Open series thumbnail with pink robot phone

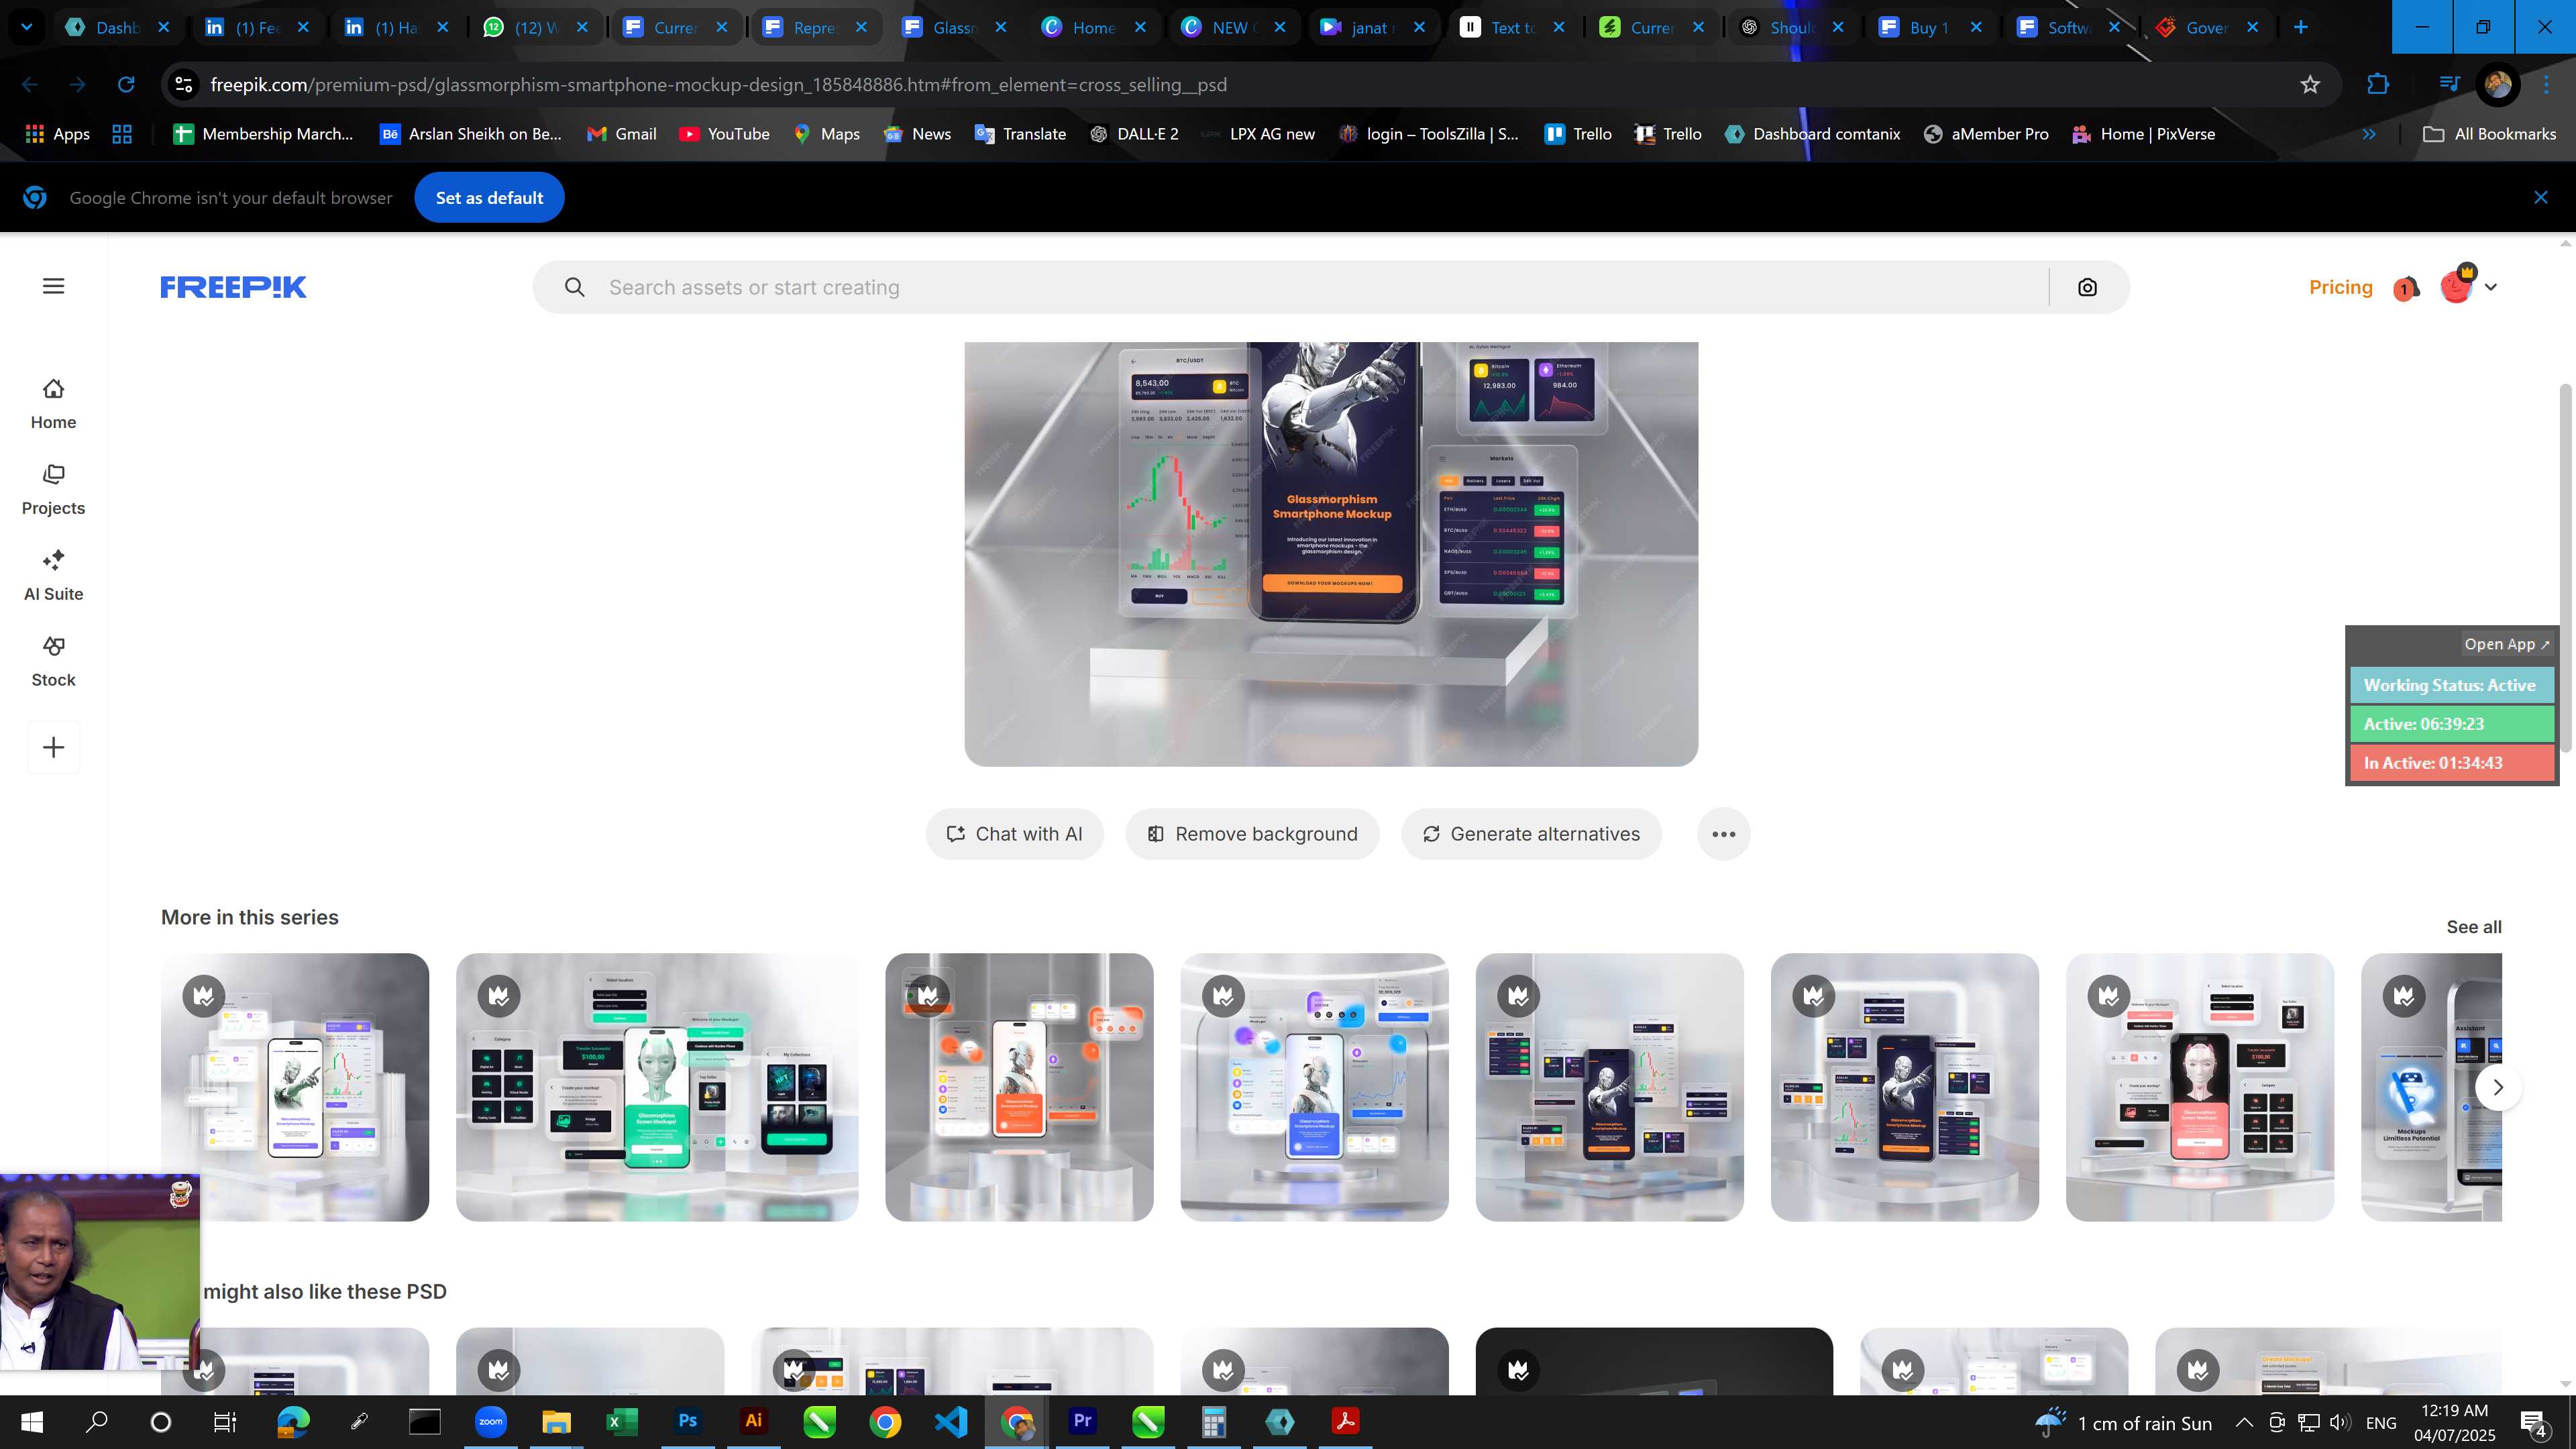coord(2200,1087)
